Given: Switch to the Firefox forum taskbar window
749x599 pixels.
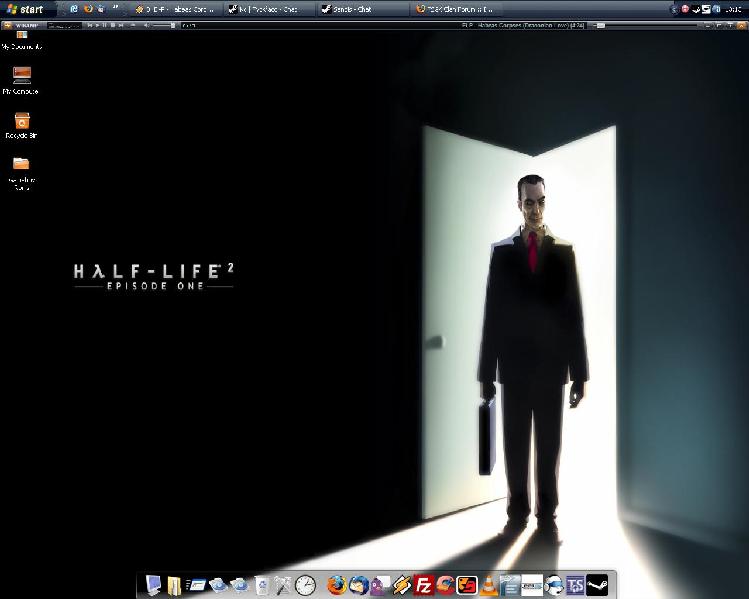Looking at the screenshot, I should point(458,9).
